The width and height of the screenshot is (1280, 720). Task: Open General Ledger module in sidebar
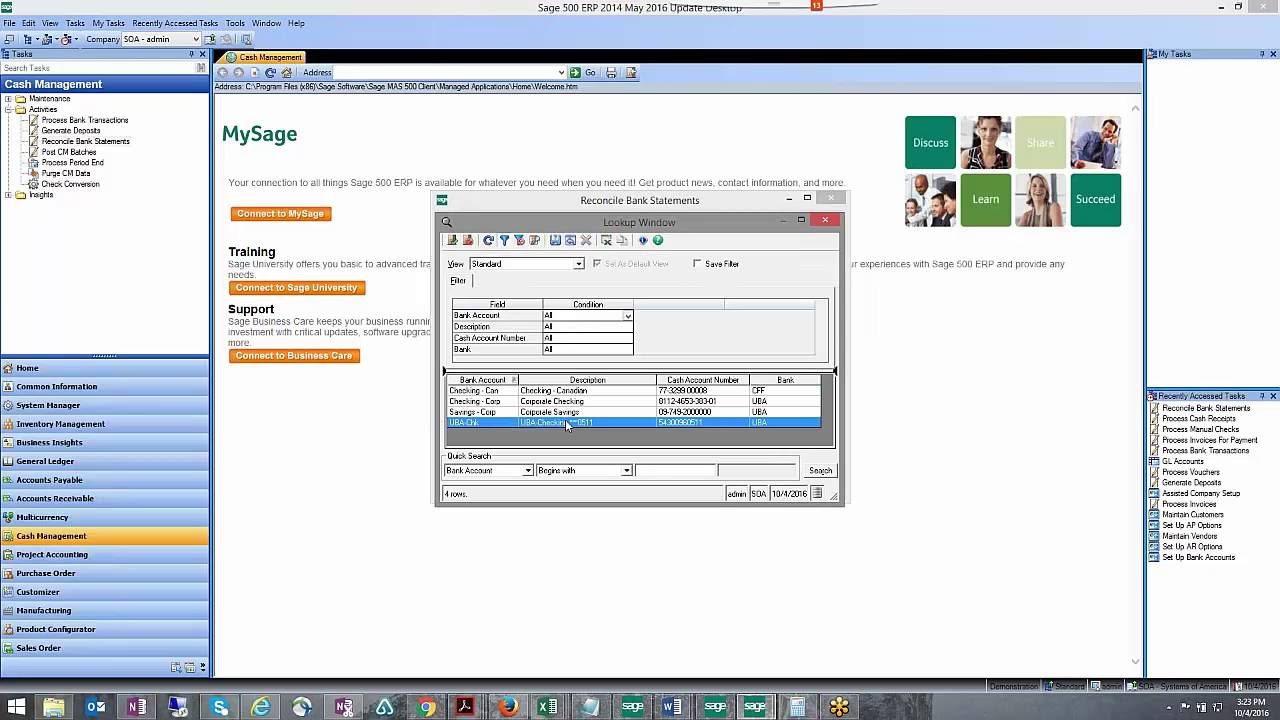coord(105,461)
